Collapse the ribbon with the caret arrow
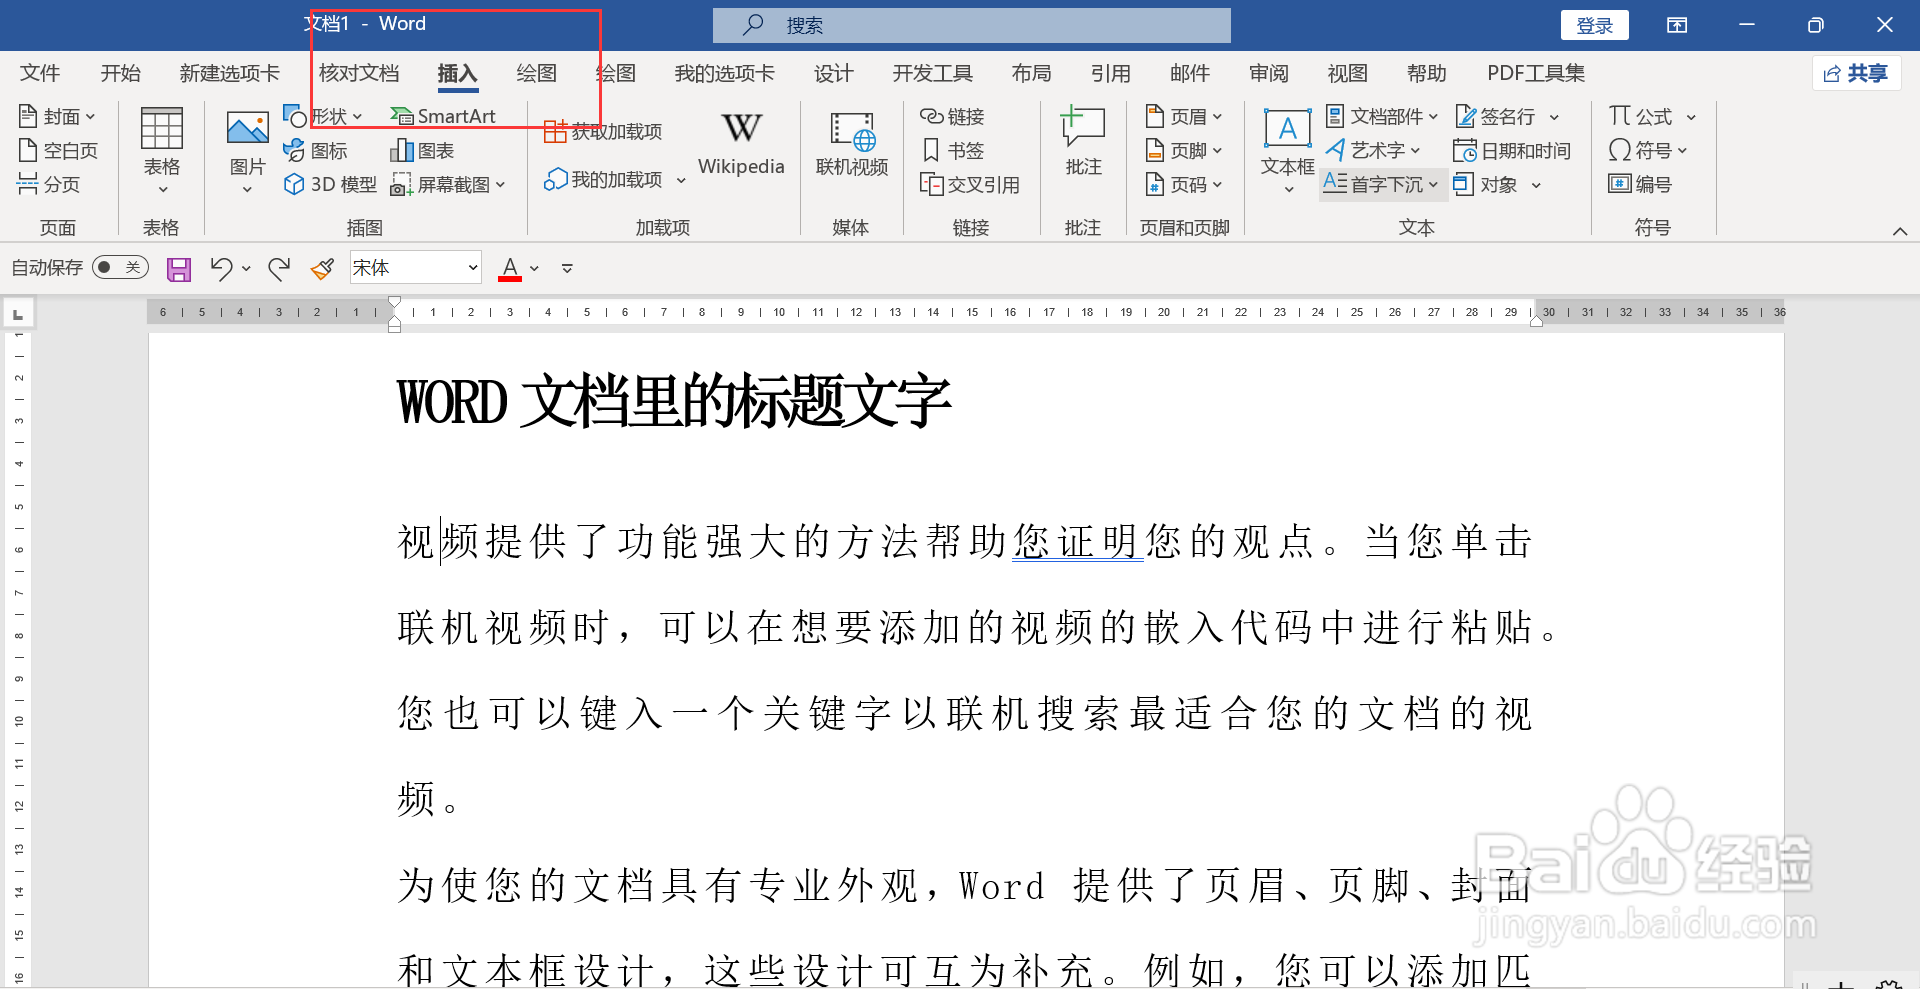Screen dimensions: 1920x989 pyautogui.click(x=1900, y=231)
